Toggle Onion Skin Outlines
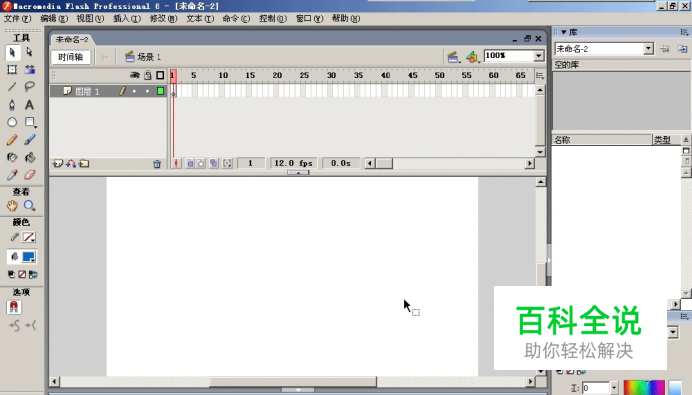 click(x=201, y=163)
